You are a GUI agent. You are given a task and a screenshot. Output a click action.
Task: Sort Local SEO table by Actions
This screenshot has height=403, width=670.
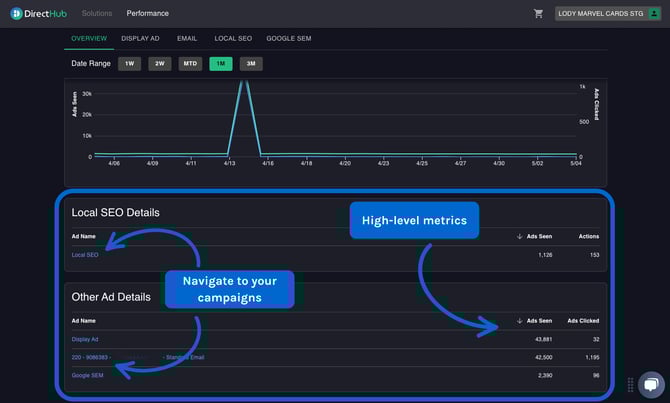(x=589, y=236)
